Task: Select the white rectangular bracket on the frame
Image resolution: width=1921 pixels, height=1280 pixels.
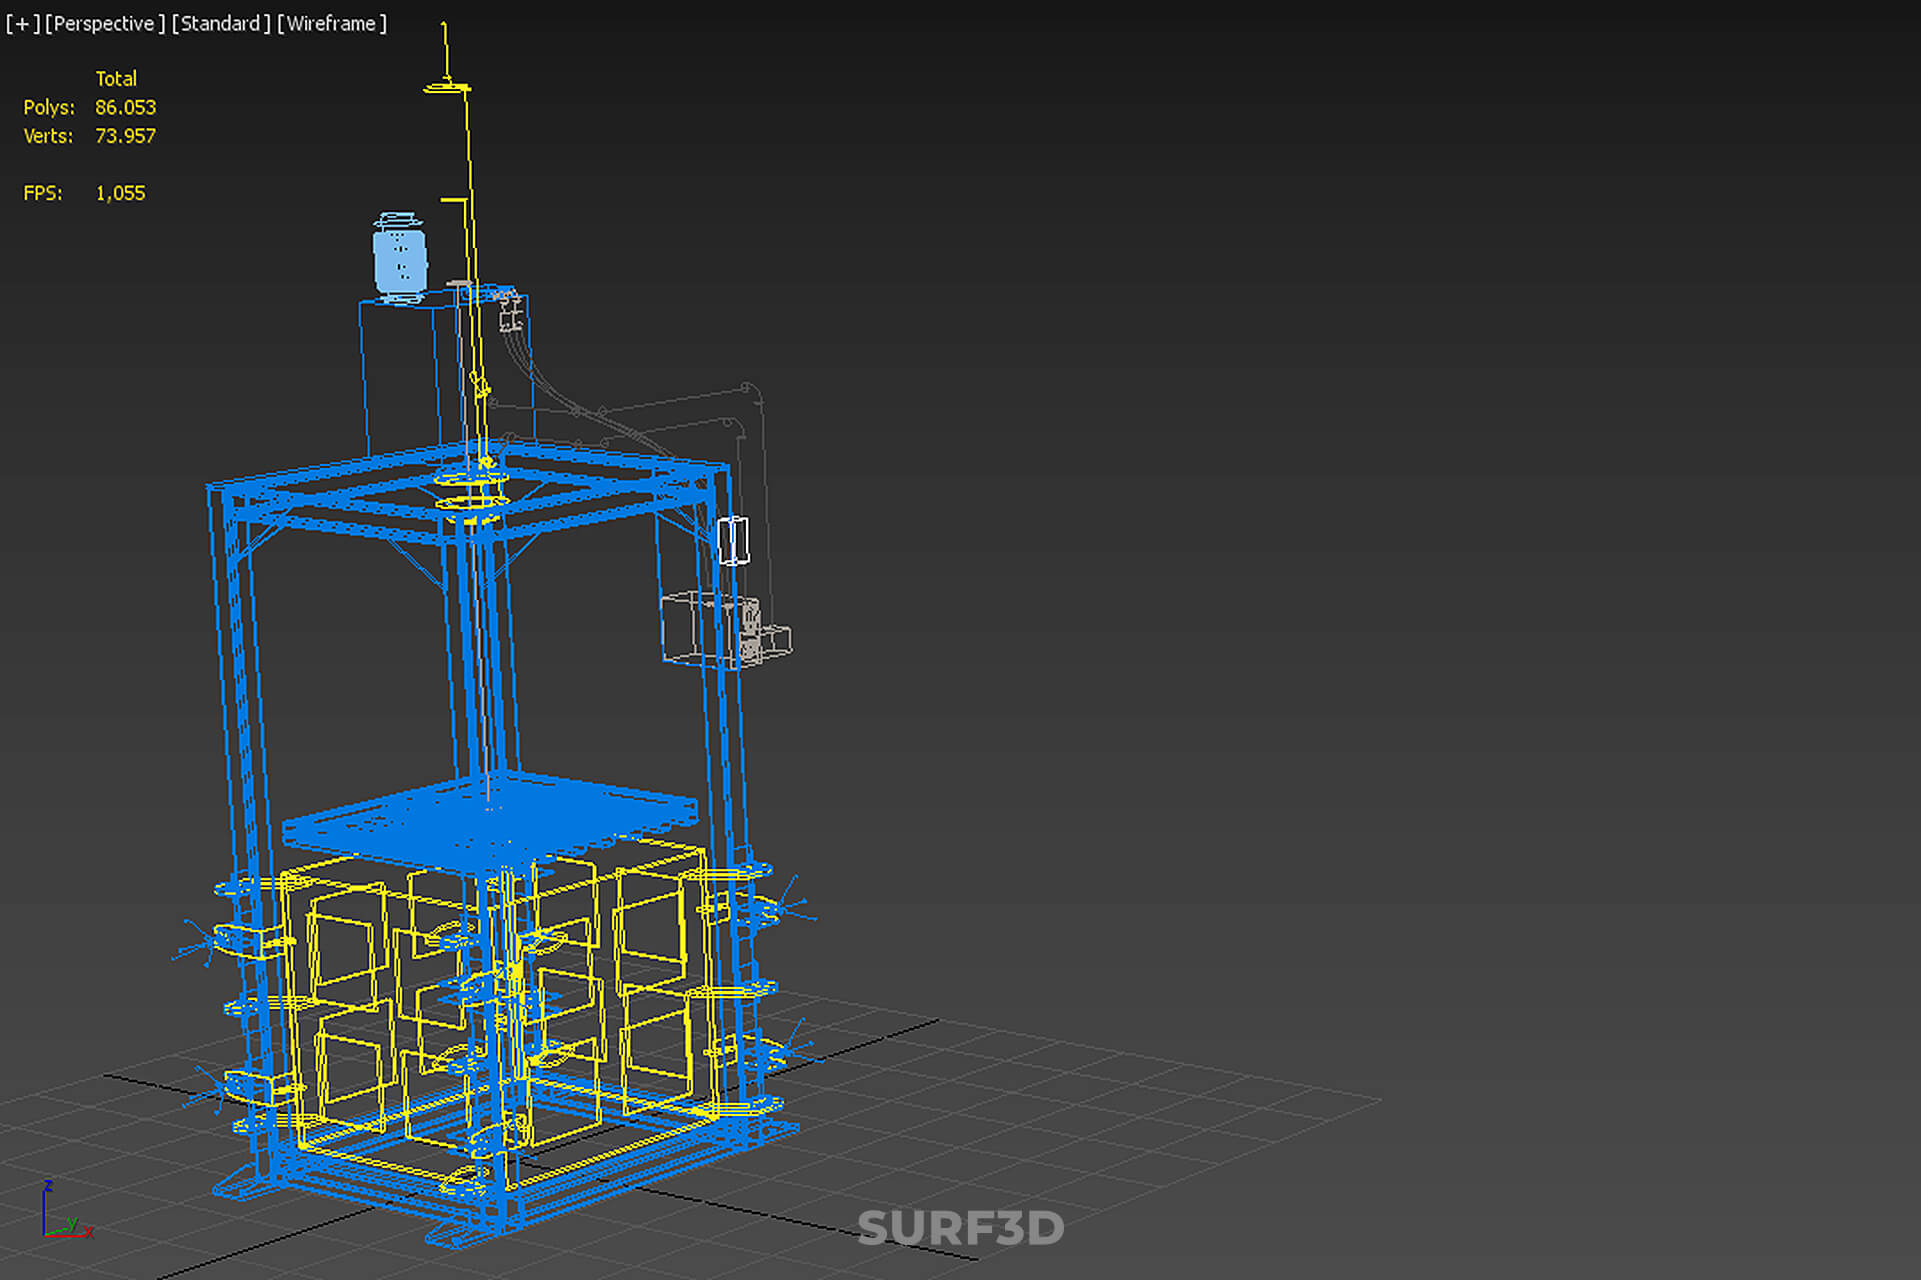Action: coord(733,541)
